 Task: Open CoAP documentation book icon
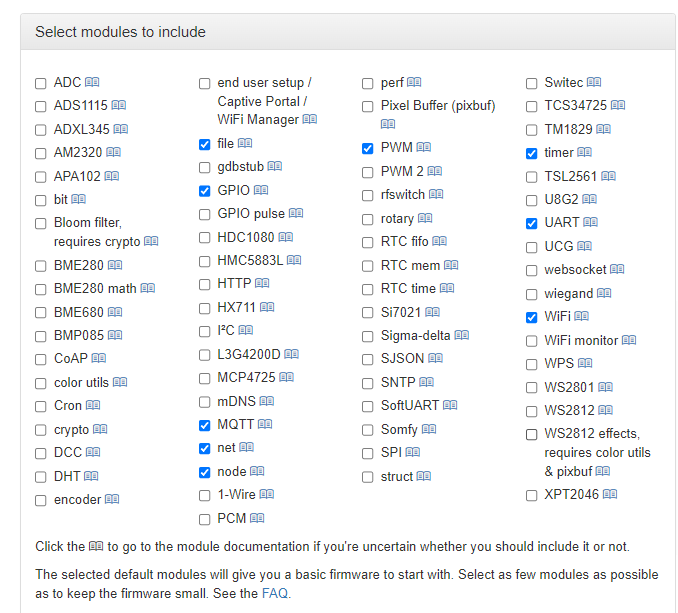coord(99,358)
